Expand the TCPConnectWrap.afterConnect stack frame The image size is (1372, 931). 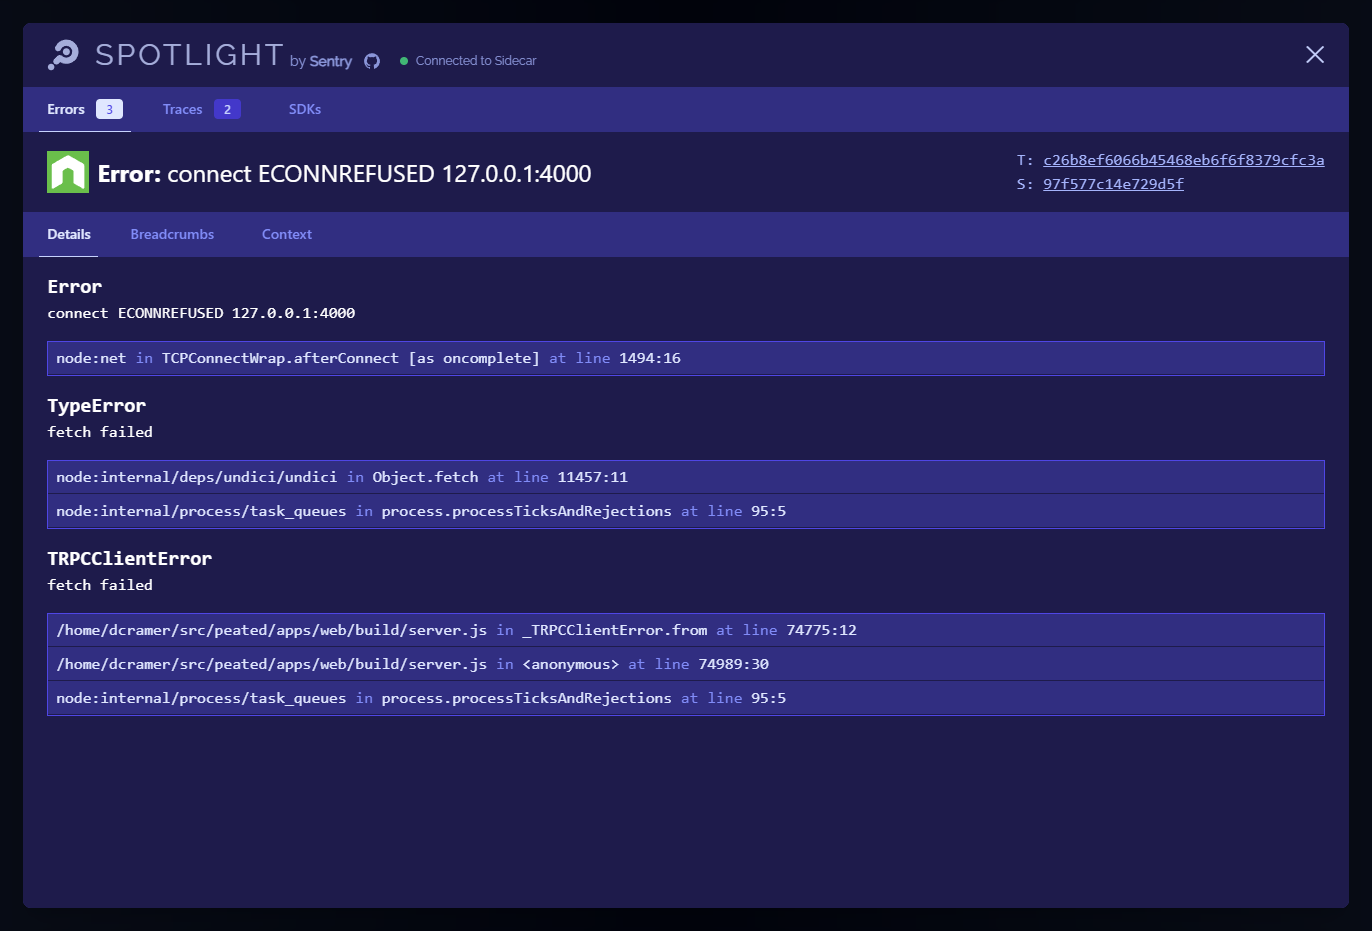[685, 358]
